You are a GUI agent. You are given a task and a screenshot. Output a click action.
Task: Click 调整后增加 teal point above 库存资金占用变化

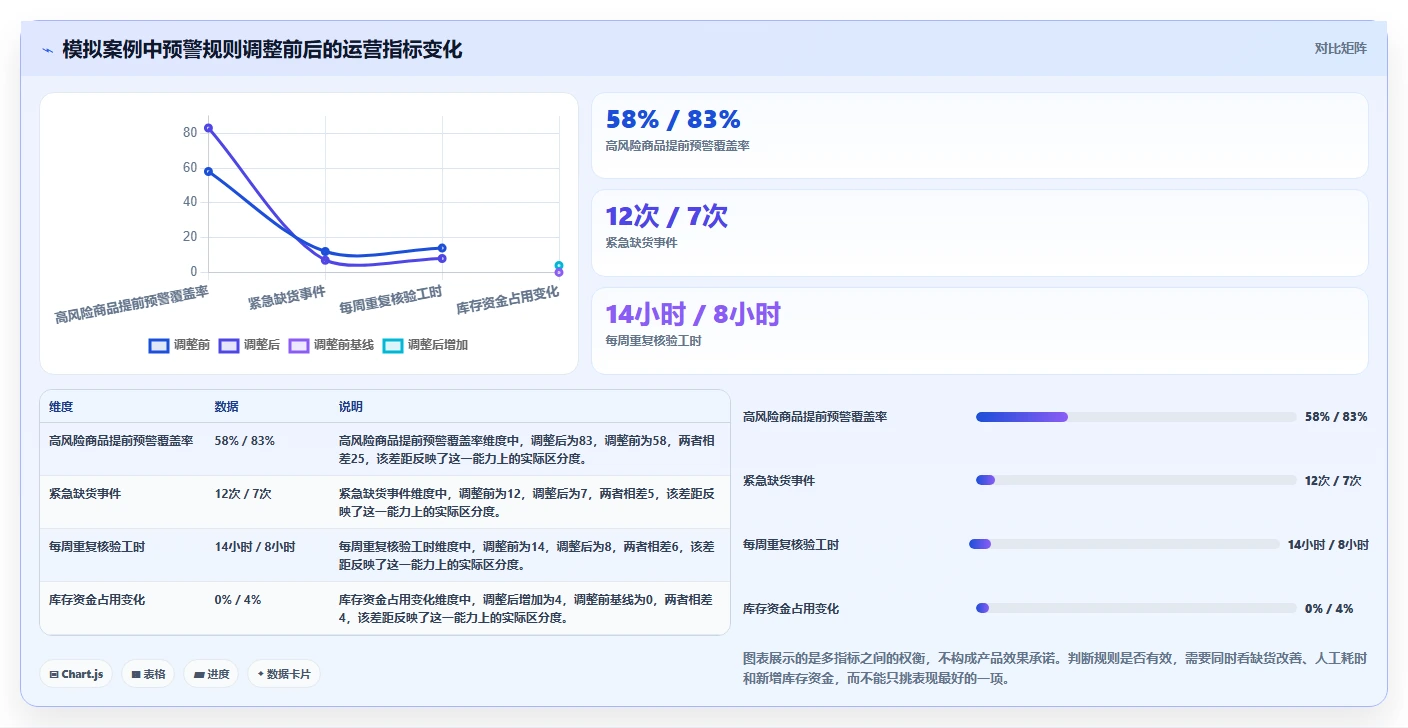pyautogui.click(x=559, y=265)
